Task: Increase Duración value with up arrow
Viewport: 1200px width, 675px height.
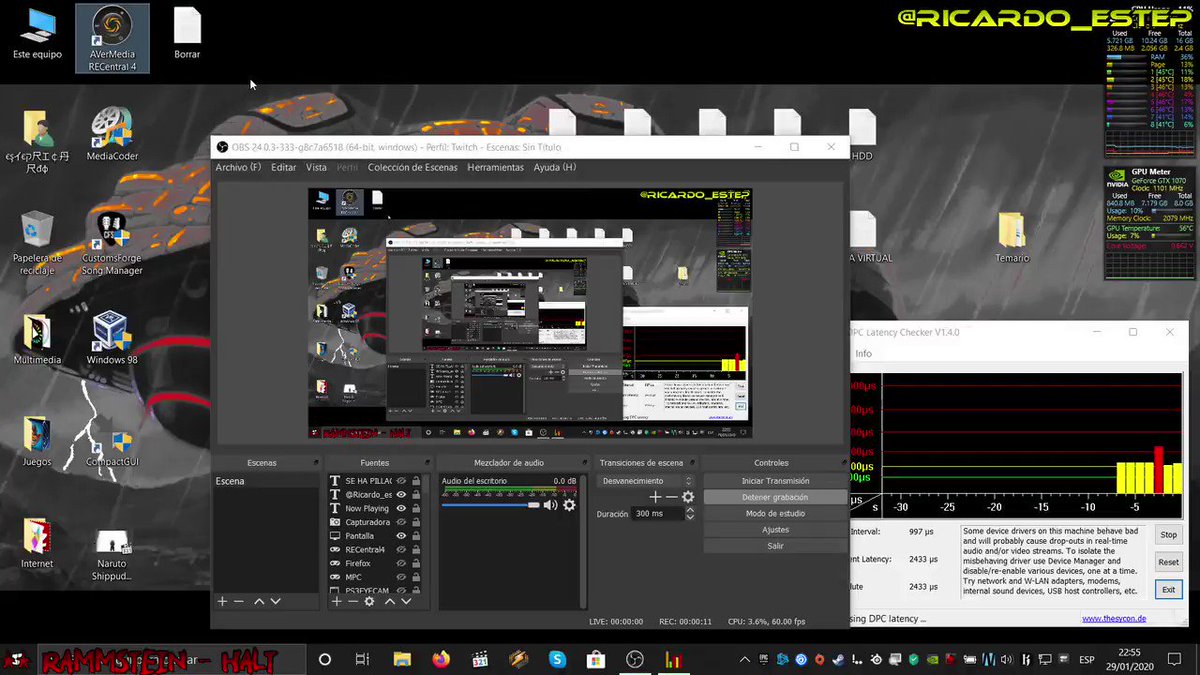Action: point(689,510)
